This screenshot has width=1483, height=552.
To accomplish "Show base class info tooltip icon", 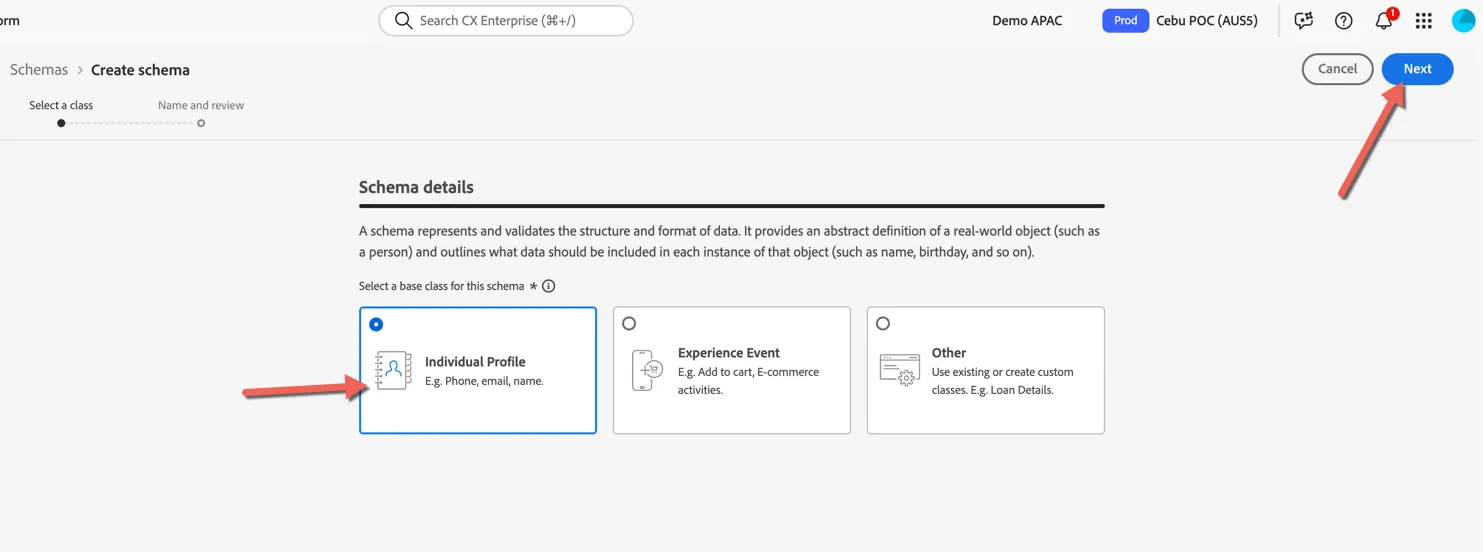I will [x=548, y=286].
